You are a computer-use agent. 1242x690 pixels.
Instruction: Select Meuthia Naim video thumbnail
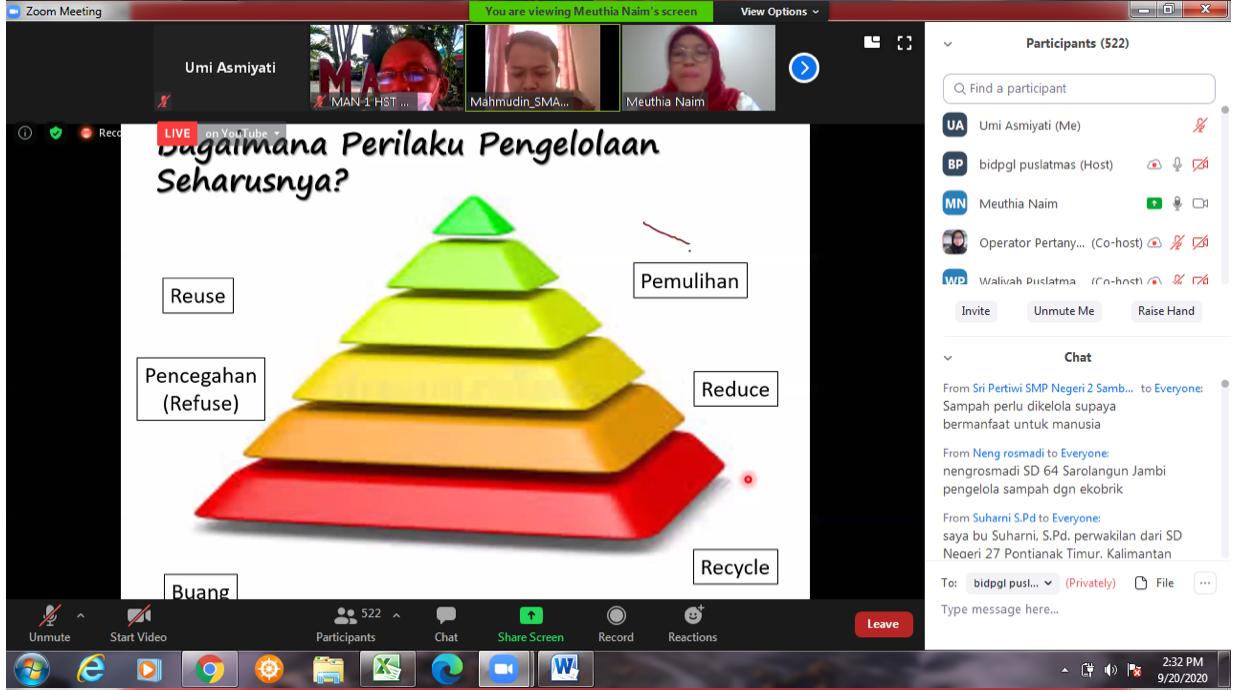click(x=698, y=67)
